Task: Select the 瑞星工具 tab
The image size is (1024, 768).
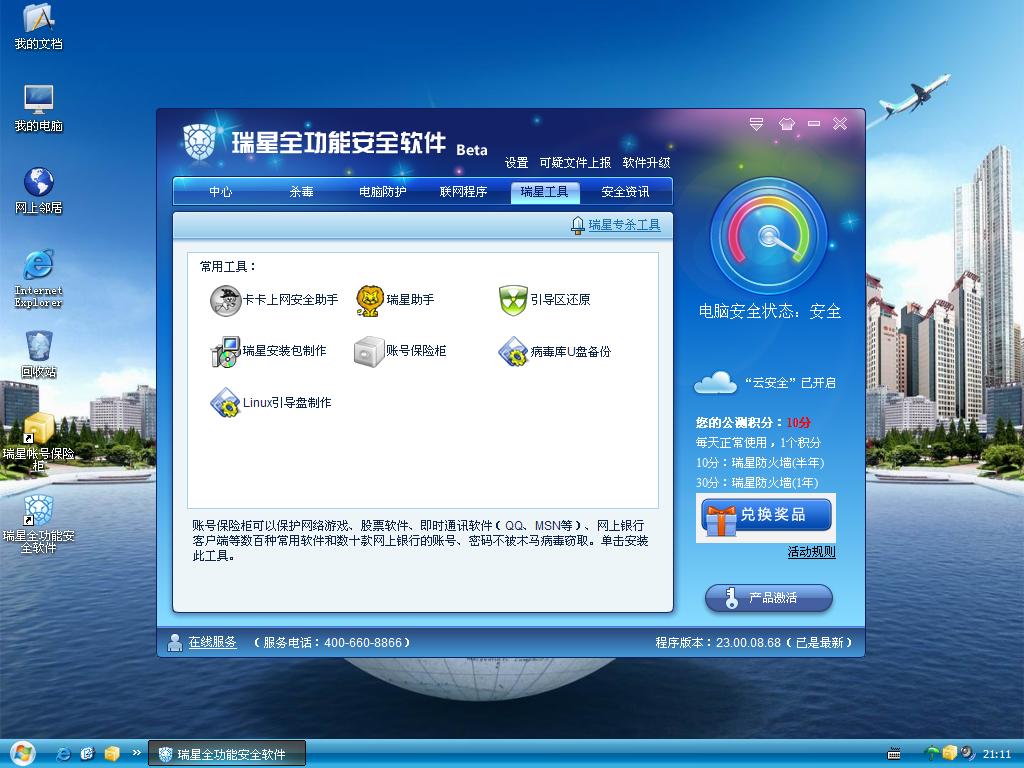Action: [545, 191]
